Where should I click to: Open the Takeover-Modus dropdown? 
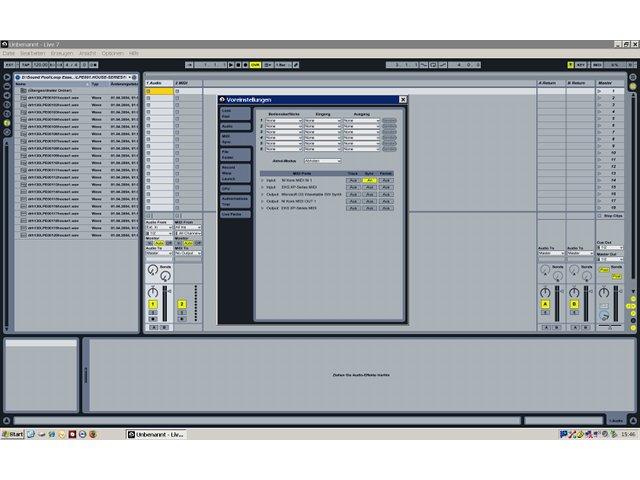[322, 161]
